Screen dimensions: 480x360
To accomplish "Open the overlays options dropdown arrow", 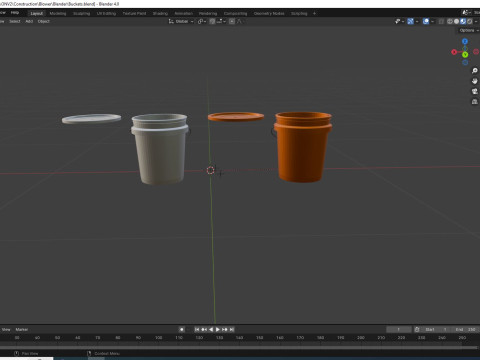I will (432, 21).
